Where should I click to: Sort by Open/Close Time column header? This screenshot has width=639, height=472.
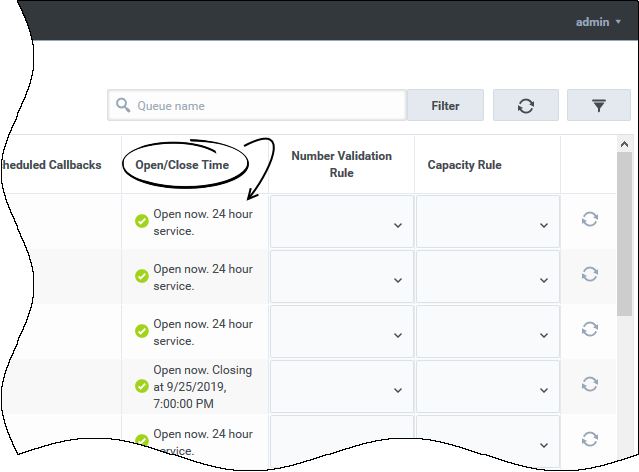point(182,165)
